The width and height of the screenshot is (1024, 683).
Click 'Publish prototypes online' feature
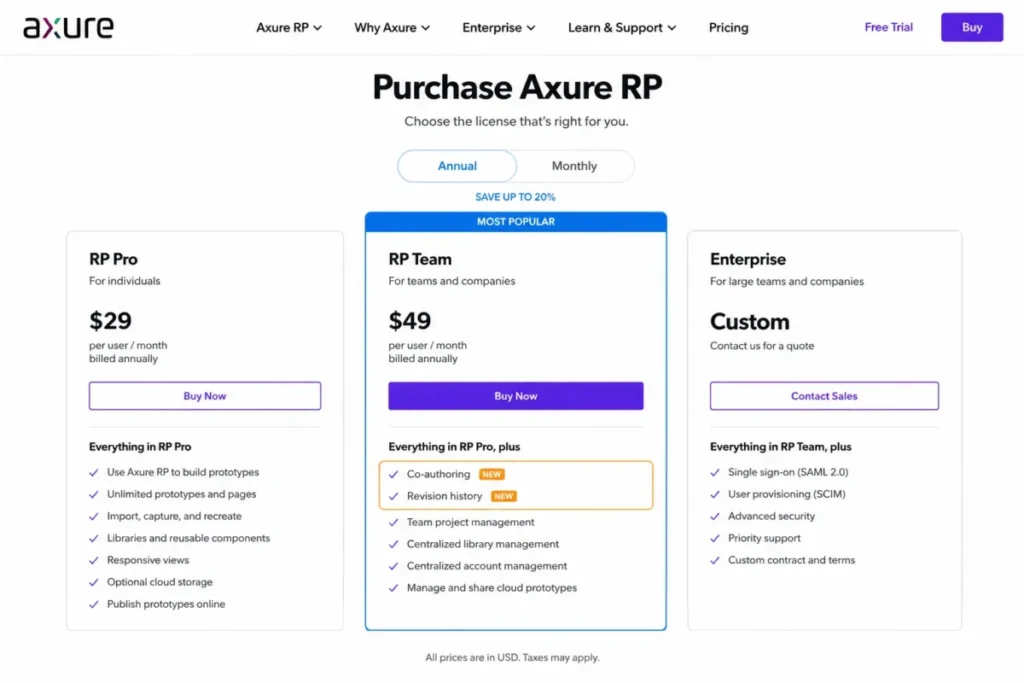coord(166,604)
